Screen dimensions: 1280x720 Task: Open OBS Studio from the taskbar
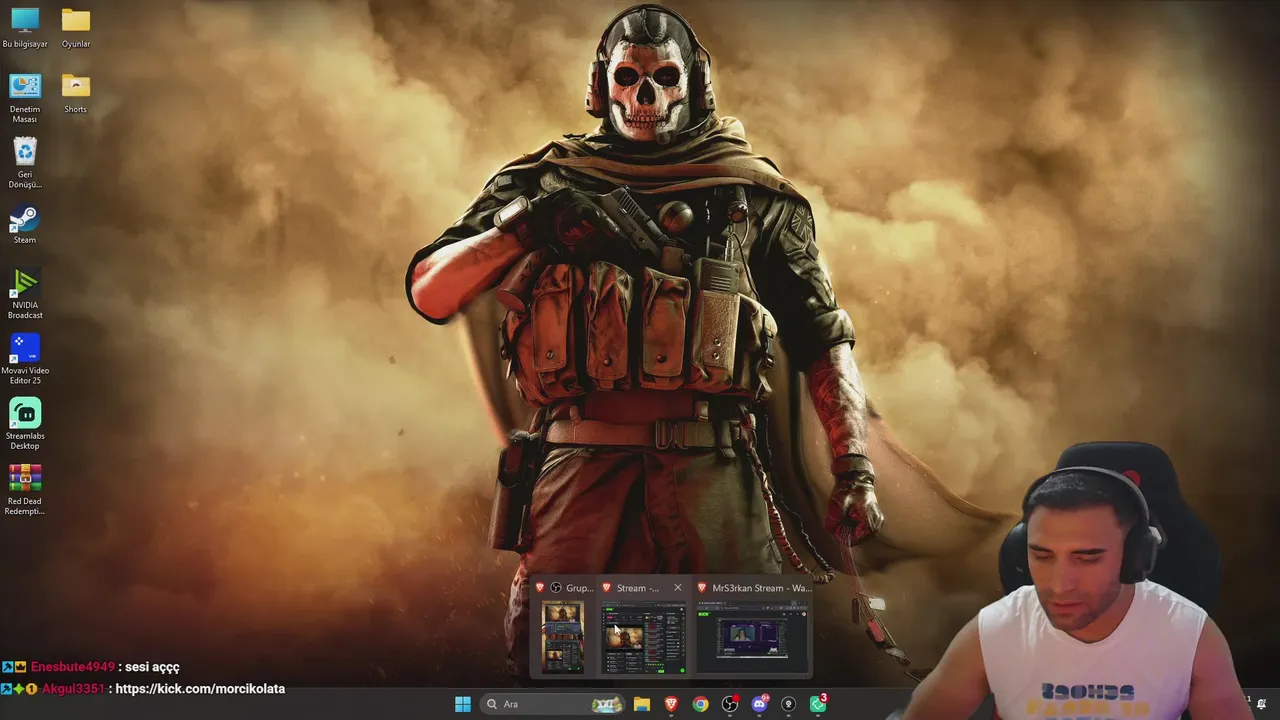[x=730, y=704]
